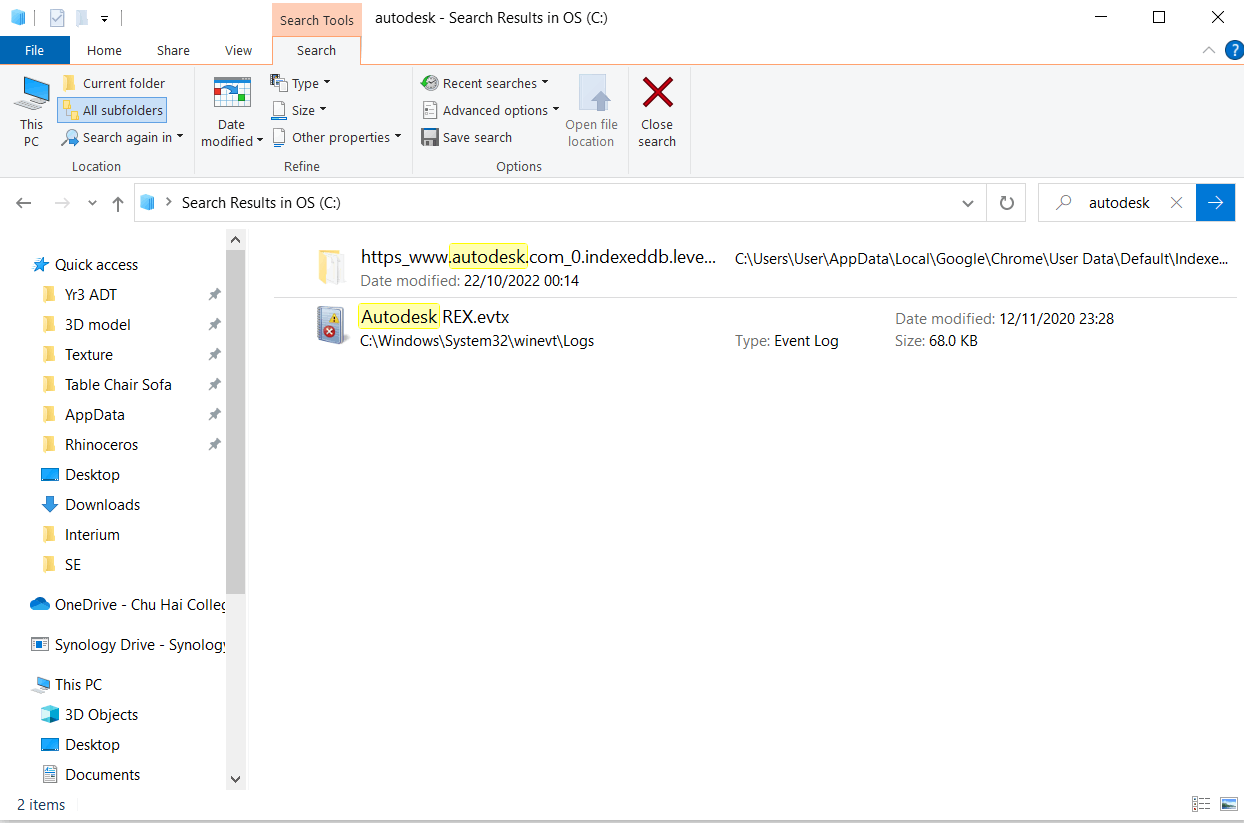This screenshot has height=823, width=1244.
Task: Click the refresh button
Action: (x=1007, y=203)
